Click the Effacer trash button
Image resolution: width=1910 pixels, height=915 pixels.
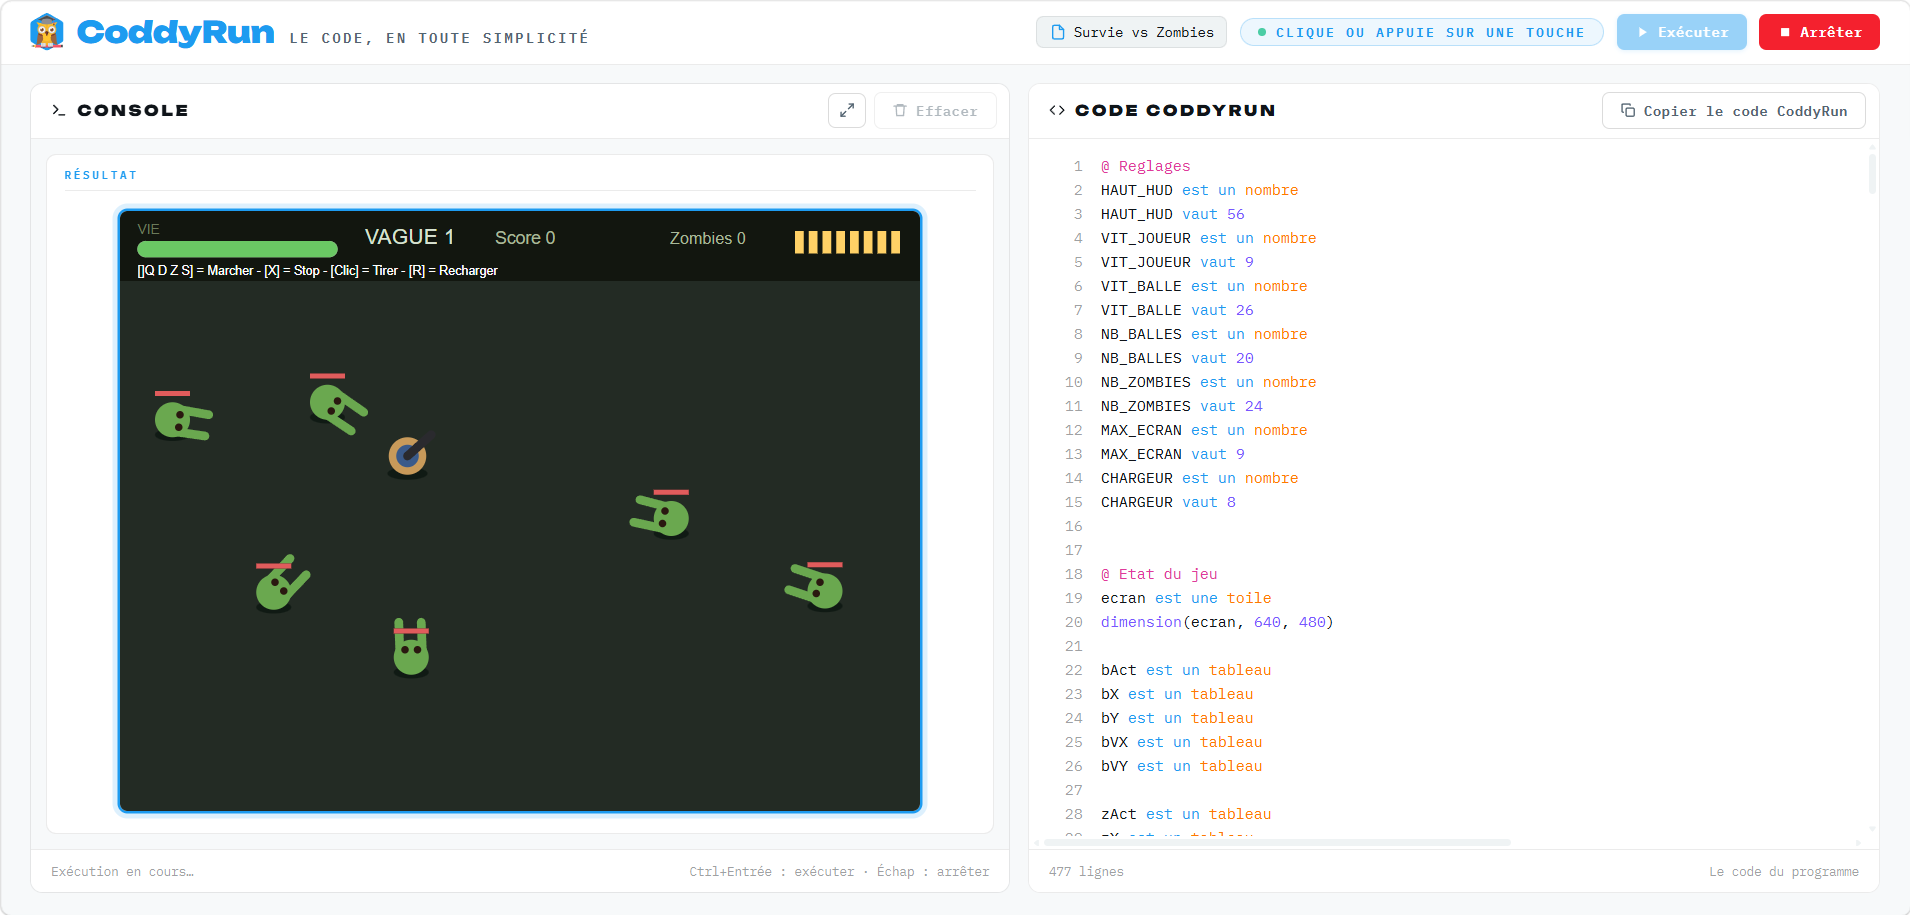935,111
